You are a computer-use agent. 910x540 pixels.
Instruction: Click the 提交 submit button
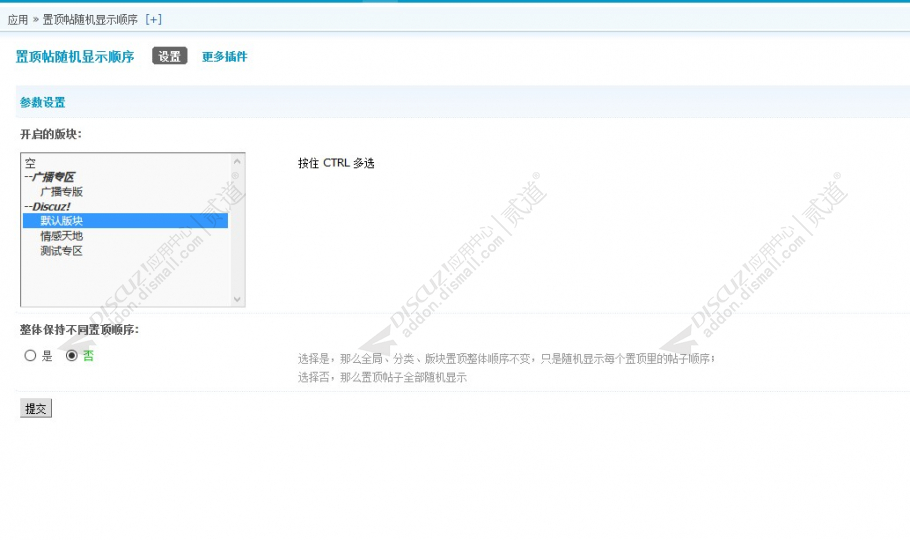[35, 408]
